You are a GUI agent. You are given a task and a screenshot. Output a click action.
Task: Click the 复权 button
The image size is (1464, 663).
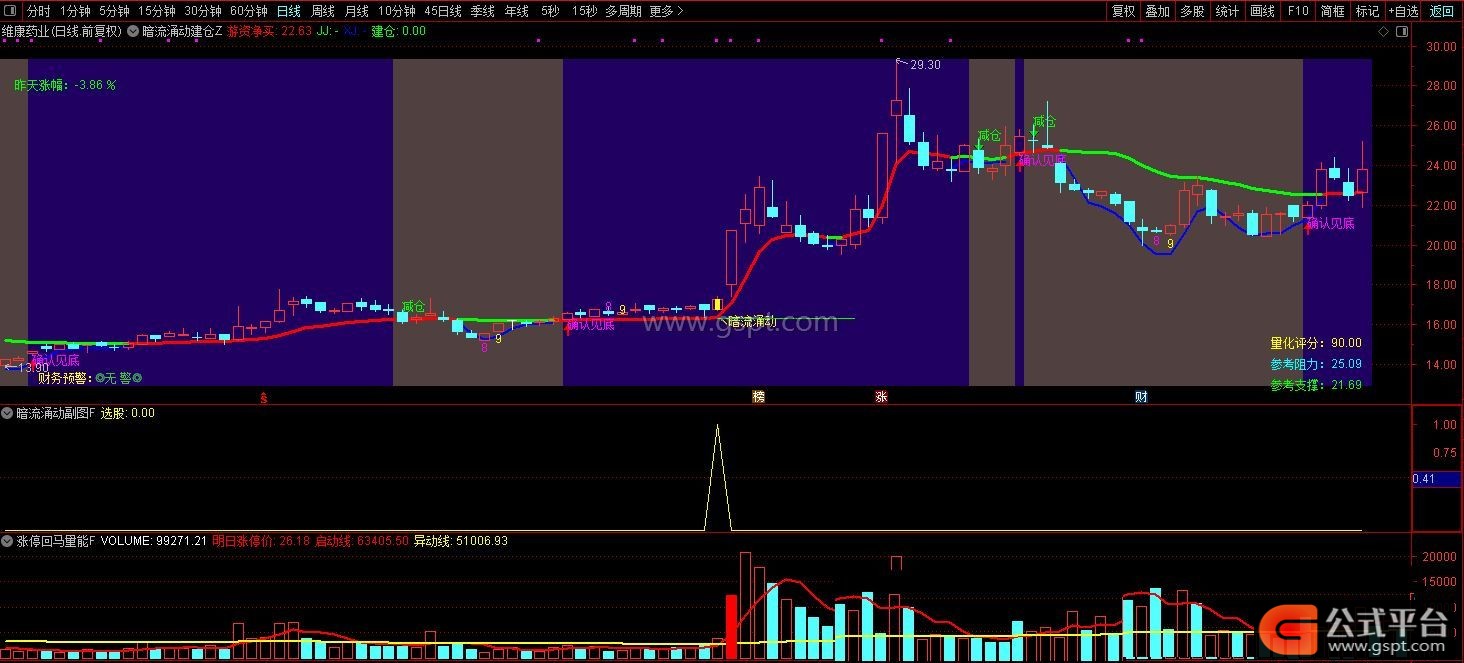[1124, 11]
